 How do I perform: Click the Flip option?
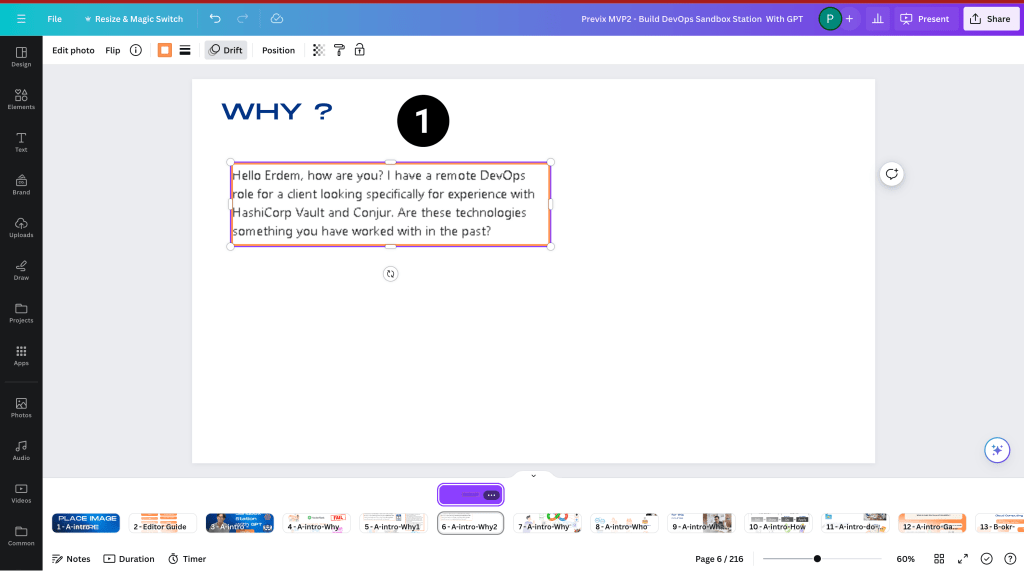[113, 50]
